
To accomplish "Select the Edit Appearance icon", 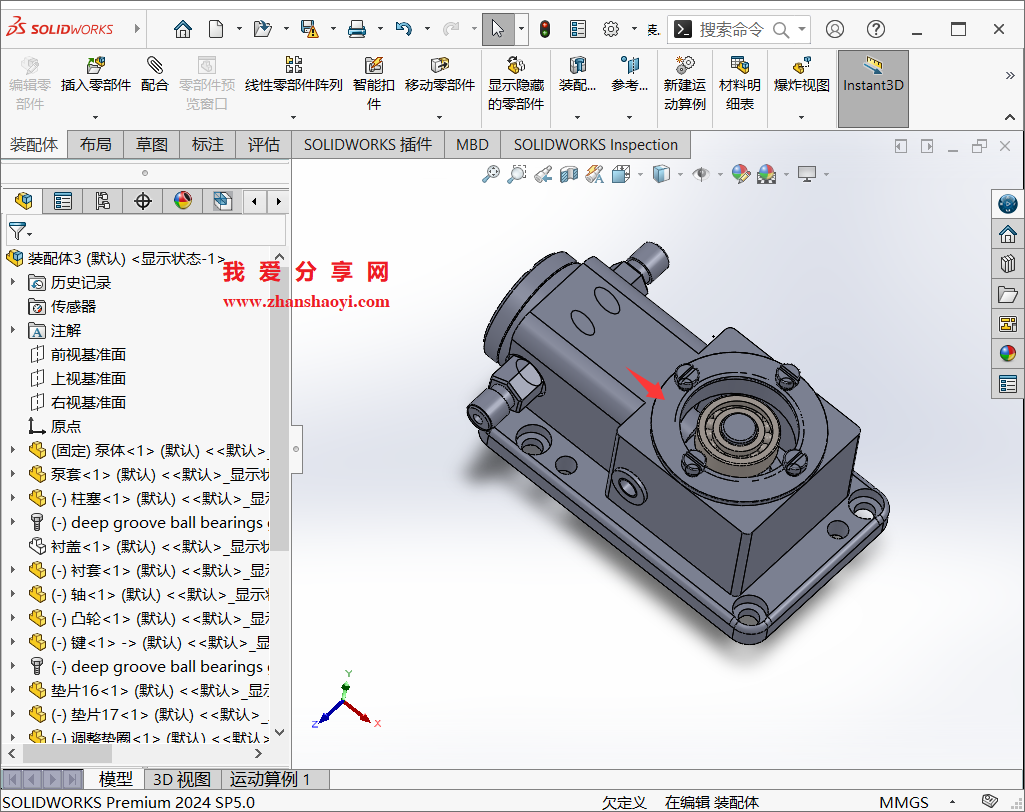I will point(741,174).
